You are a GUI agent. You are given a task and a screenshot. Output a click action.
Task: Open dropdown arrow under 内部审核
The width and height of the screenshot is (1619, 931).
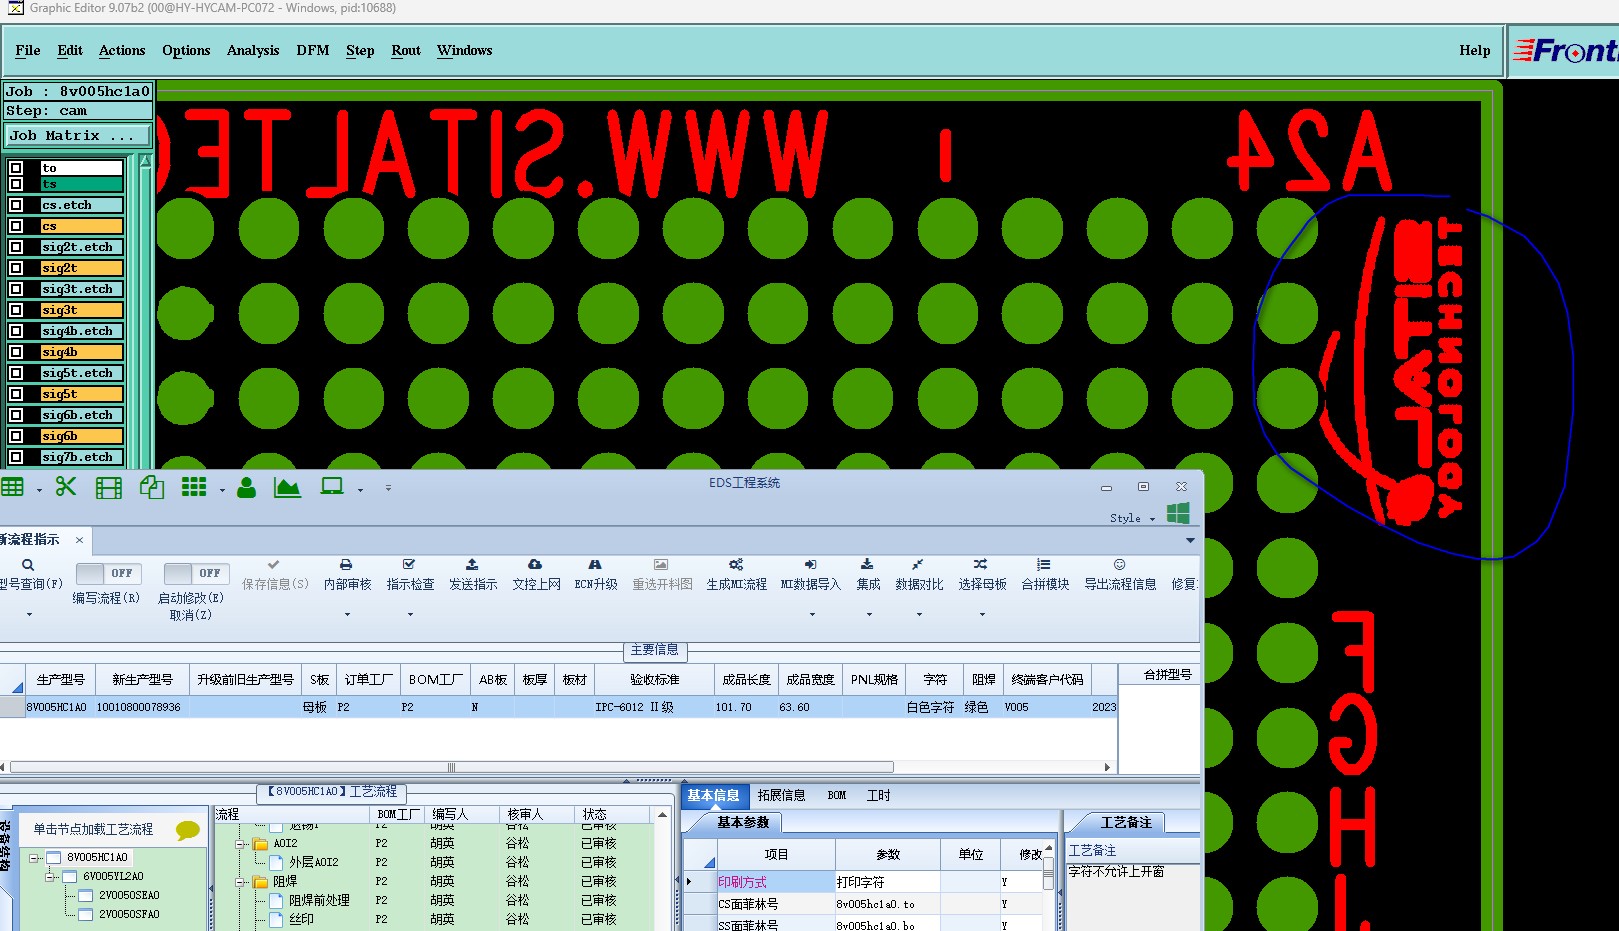[347, 614]
